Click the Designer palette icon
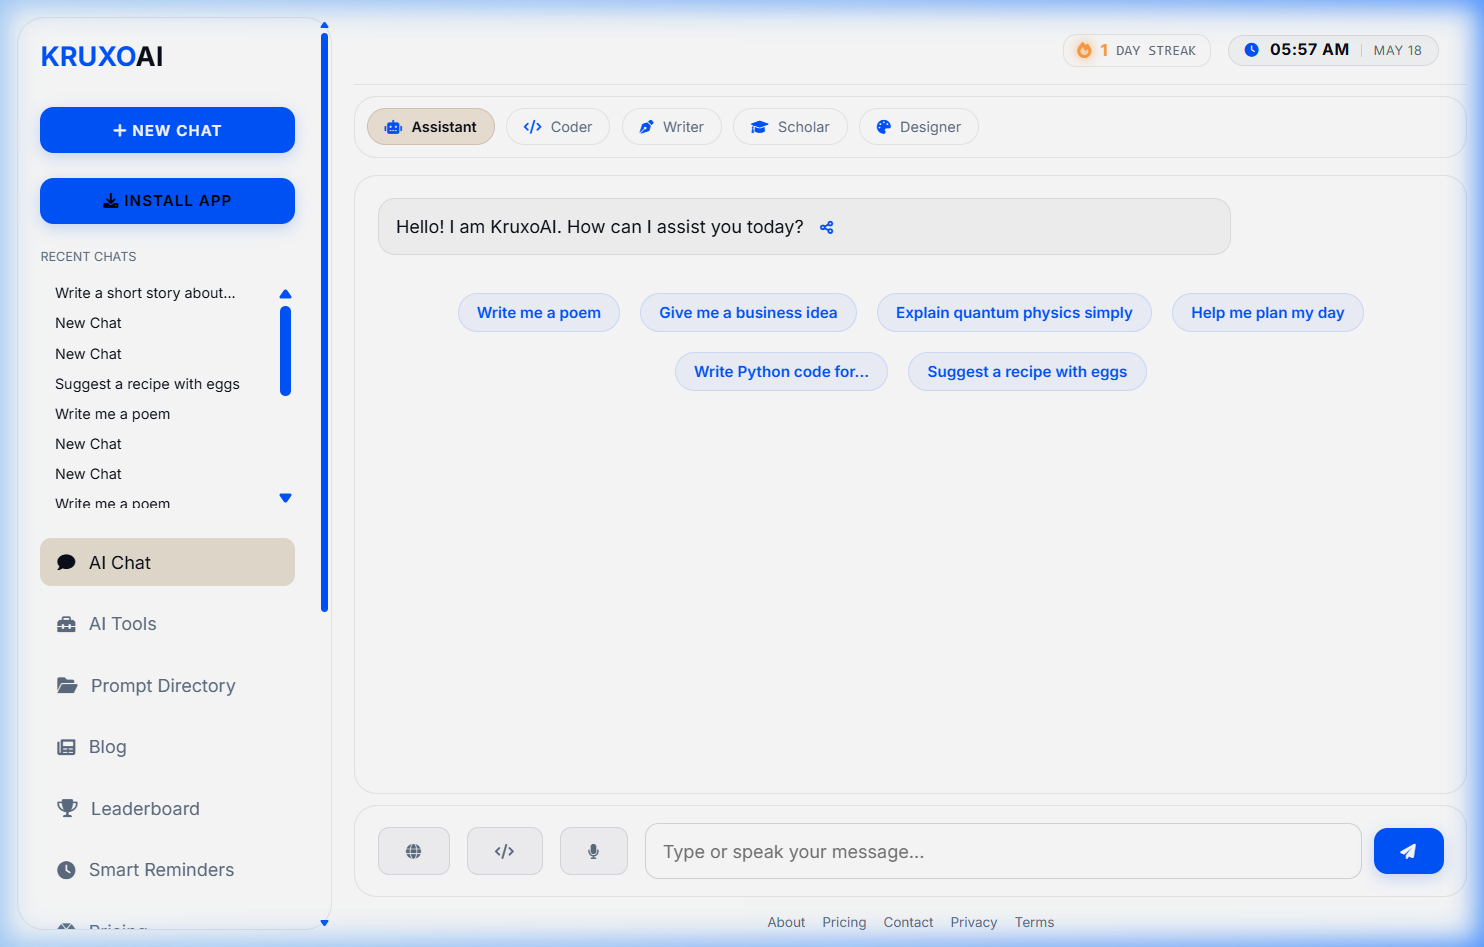1484x947 pixels. (x=883, y=127)
